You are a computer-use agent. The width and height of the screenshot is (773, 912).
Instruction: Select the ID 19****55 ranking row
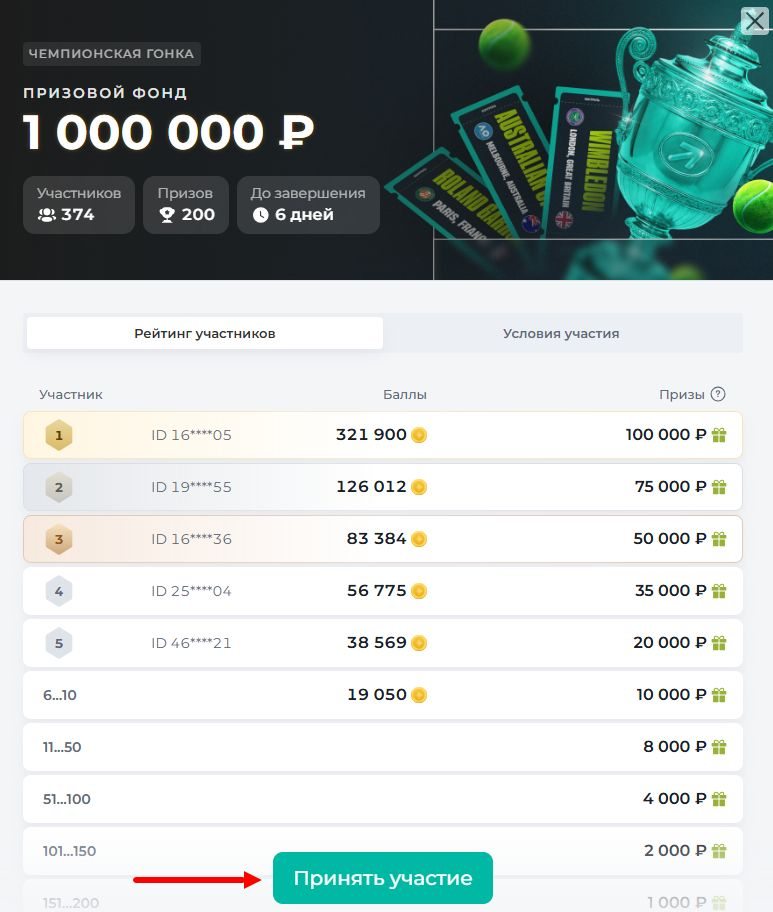[x=382, y=487]
